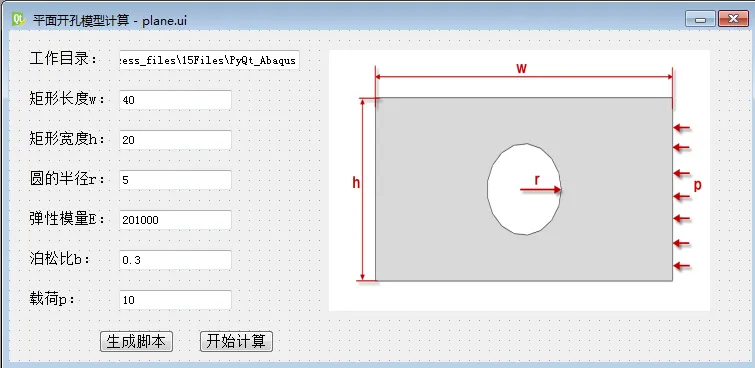The image size is (755, 368).
Task: Click the 载荷p field containing 10
Action: pyautogui.click(x=175, y=300)
